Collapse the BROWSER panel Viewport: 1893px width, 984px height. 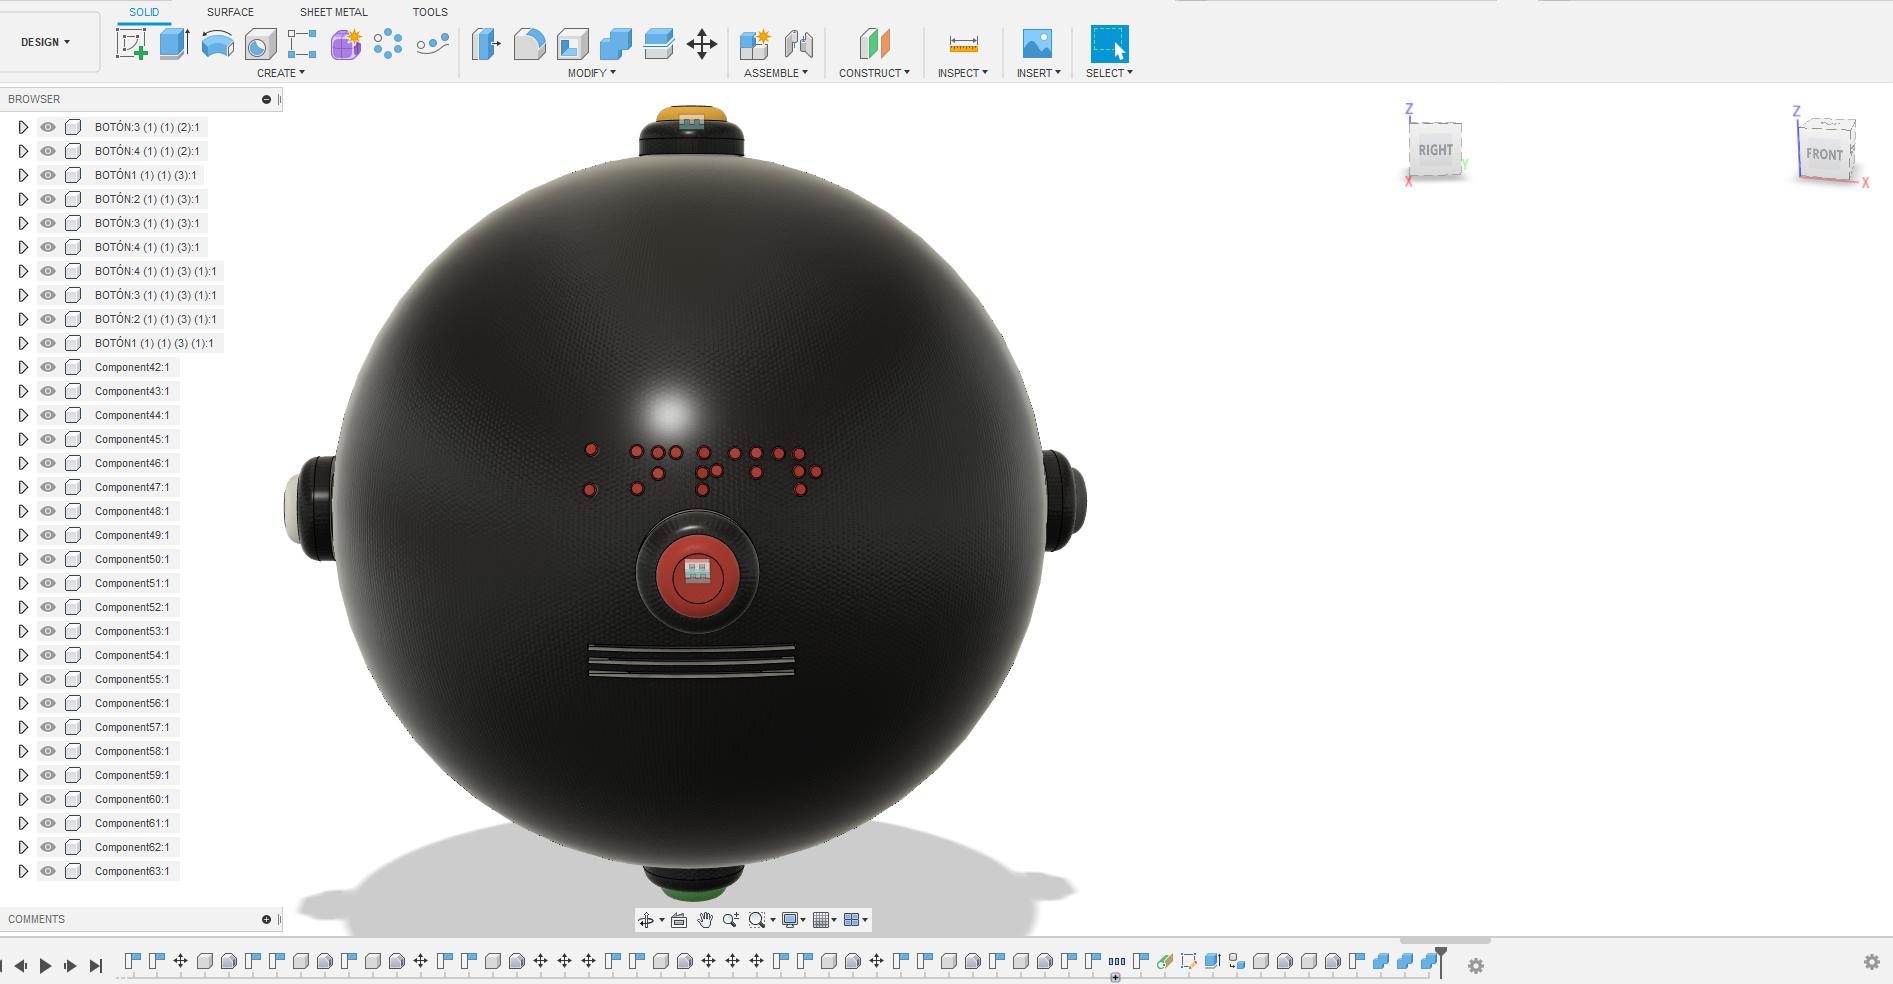(x=266, y=99)
